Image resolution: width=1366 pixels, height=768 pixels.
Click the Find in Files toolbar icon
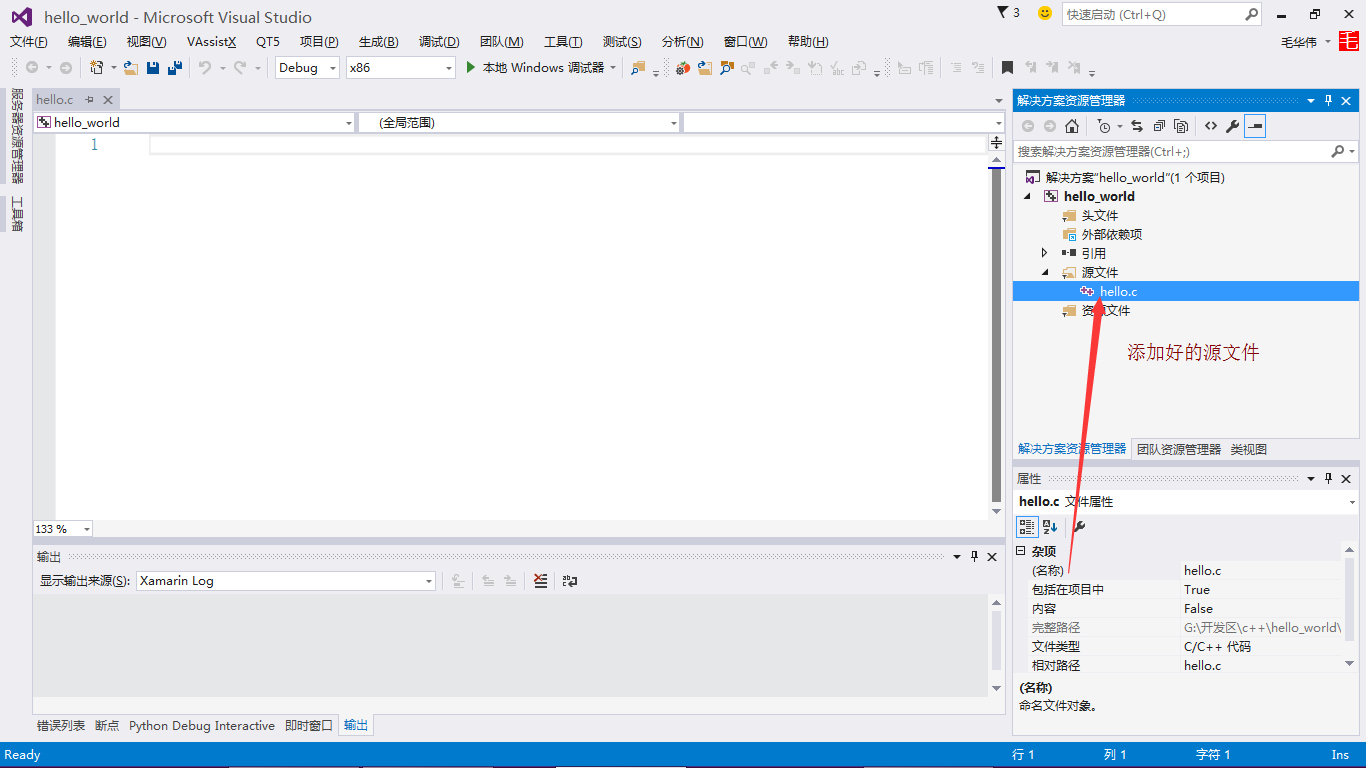click(x=638, y=67)
